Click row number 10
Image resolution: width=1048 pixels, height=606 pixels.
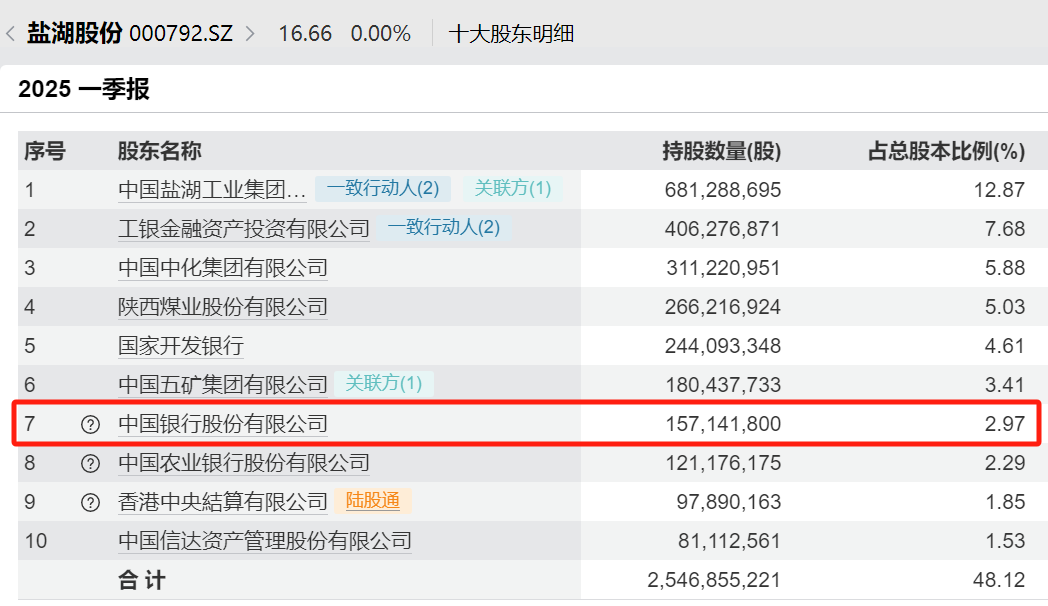coord(36,541)
